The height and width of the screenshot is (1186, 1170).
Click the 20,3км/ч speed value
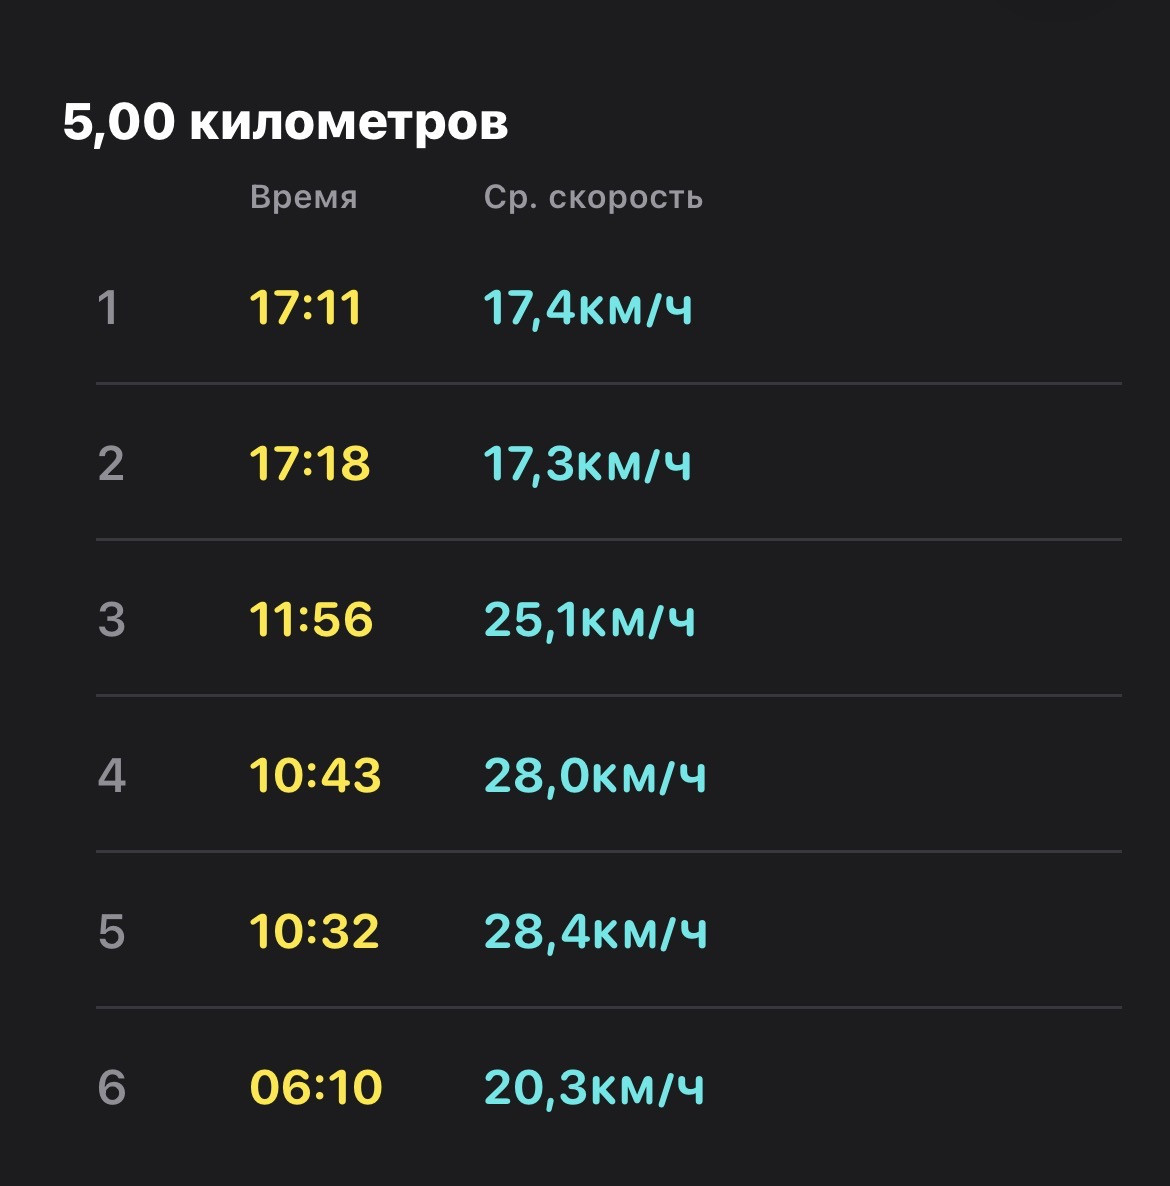[594, 1088]
